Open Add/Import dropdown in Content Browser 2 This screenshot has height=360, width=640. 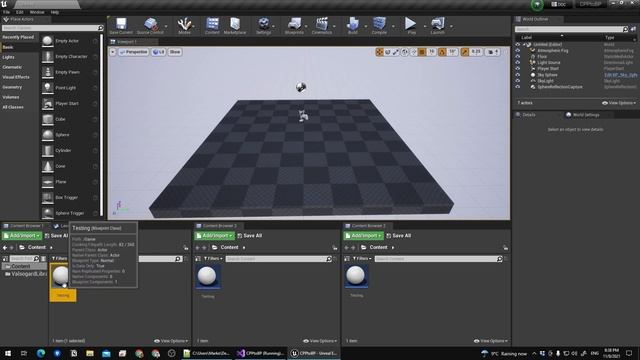214,236
